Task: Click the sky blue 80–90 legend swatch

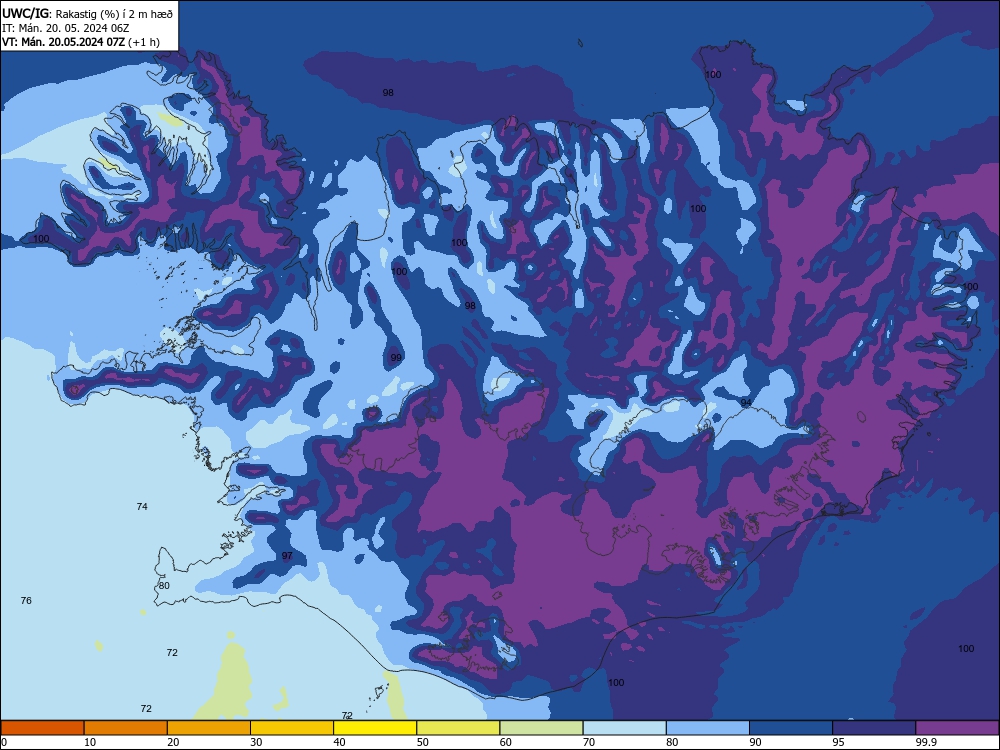Action: 708,728
